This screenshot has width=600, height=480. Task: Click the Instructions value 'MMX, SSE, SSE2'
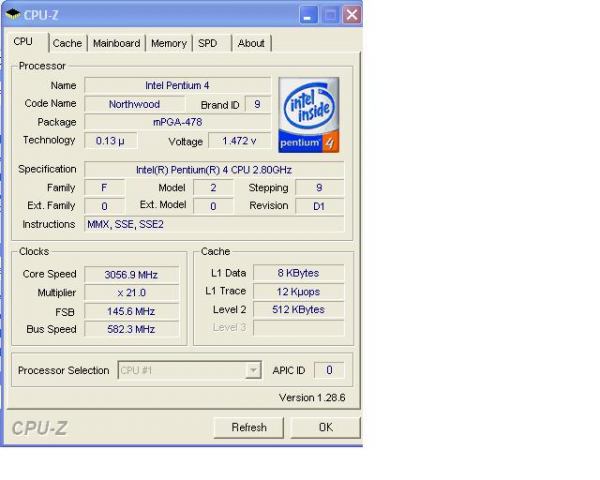pyautogui.click(x=214, y=224)
